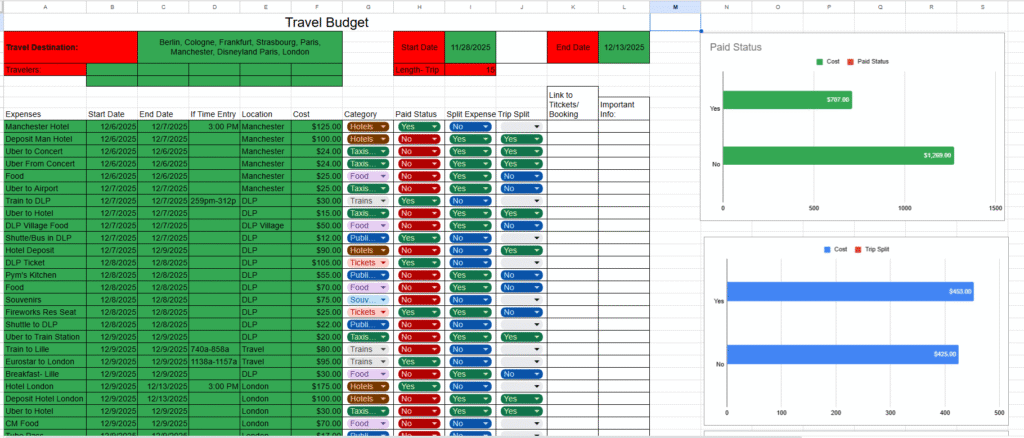Click the green Yes bar in Paid Status chart

(787, 100)
